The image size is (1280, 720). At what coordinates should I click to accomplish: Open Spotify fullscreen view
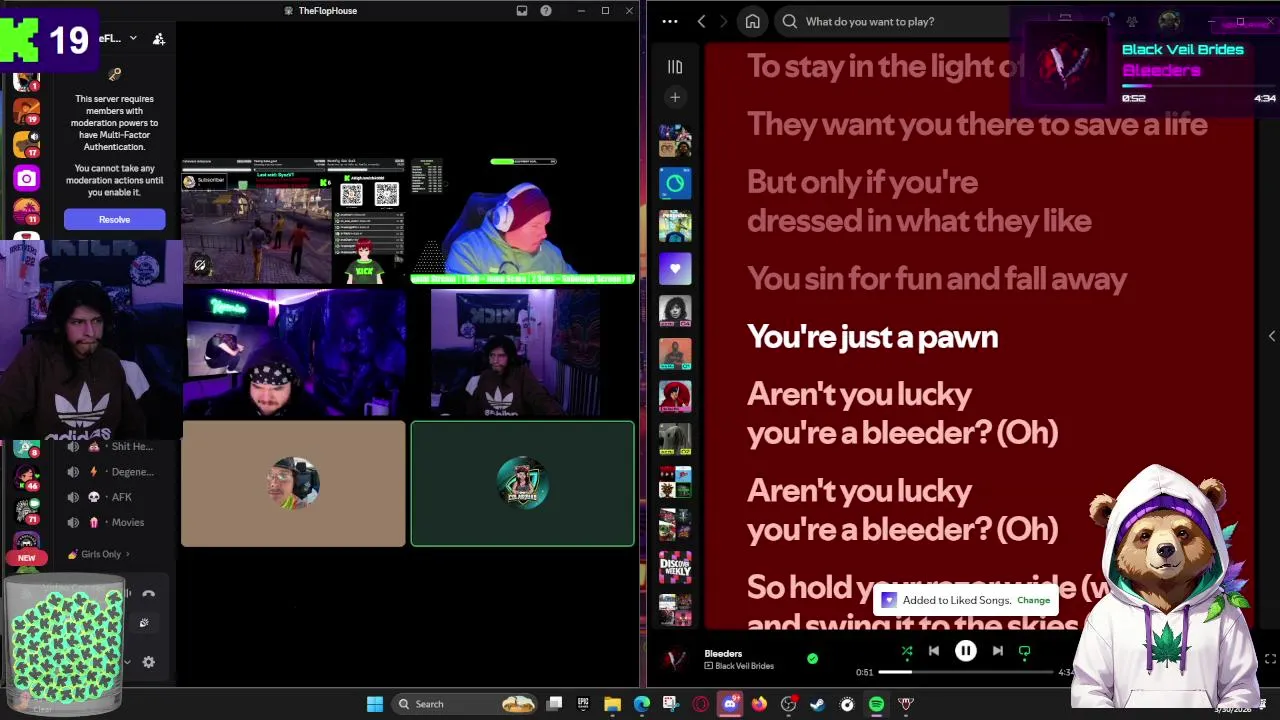(x=1270, y=659)
